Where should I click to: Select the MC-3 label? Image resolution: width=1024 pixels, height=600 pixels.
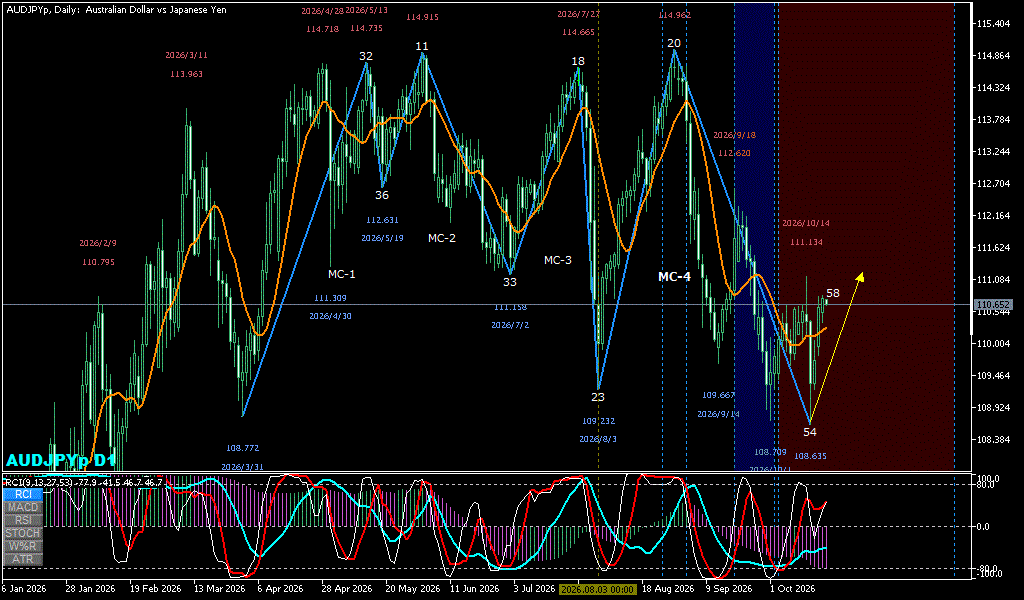(x=558, y=261)
